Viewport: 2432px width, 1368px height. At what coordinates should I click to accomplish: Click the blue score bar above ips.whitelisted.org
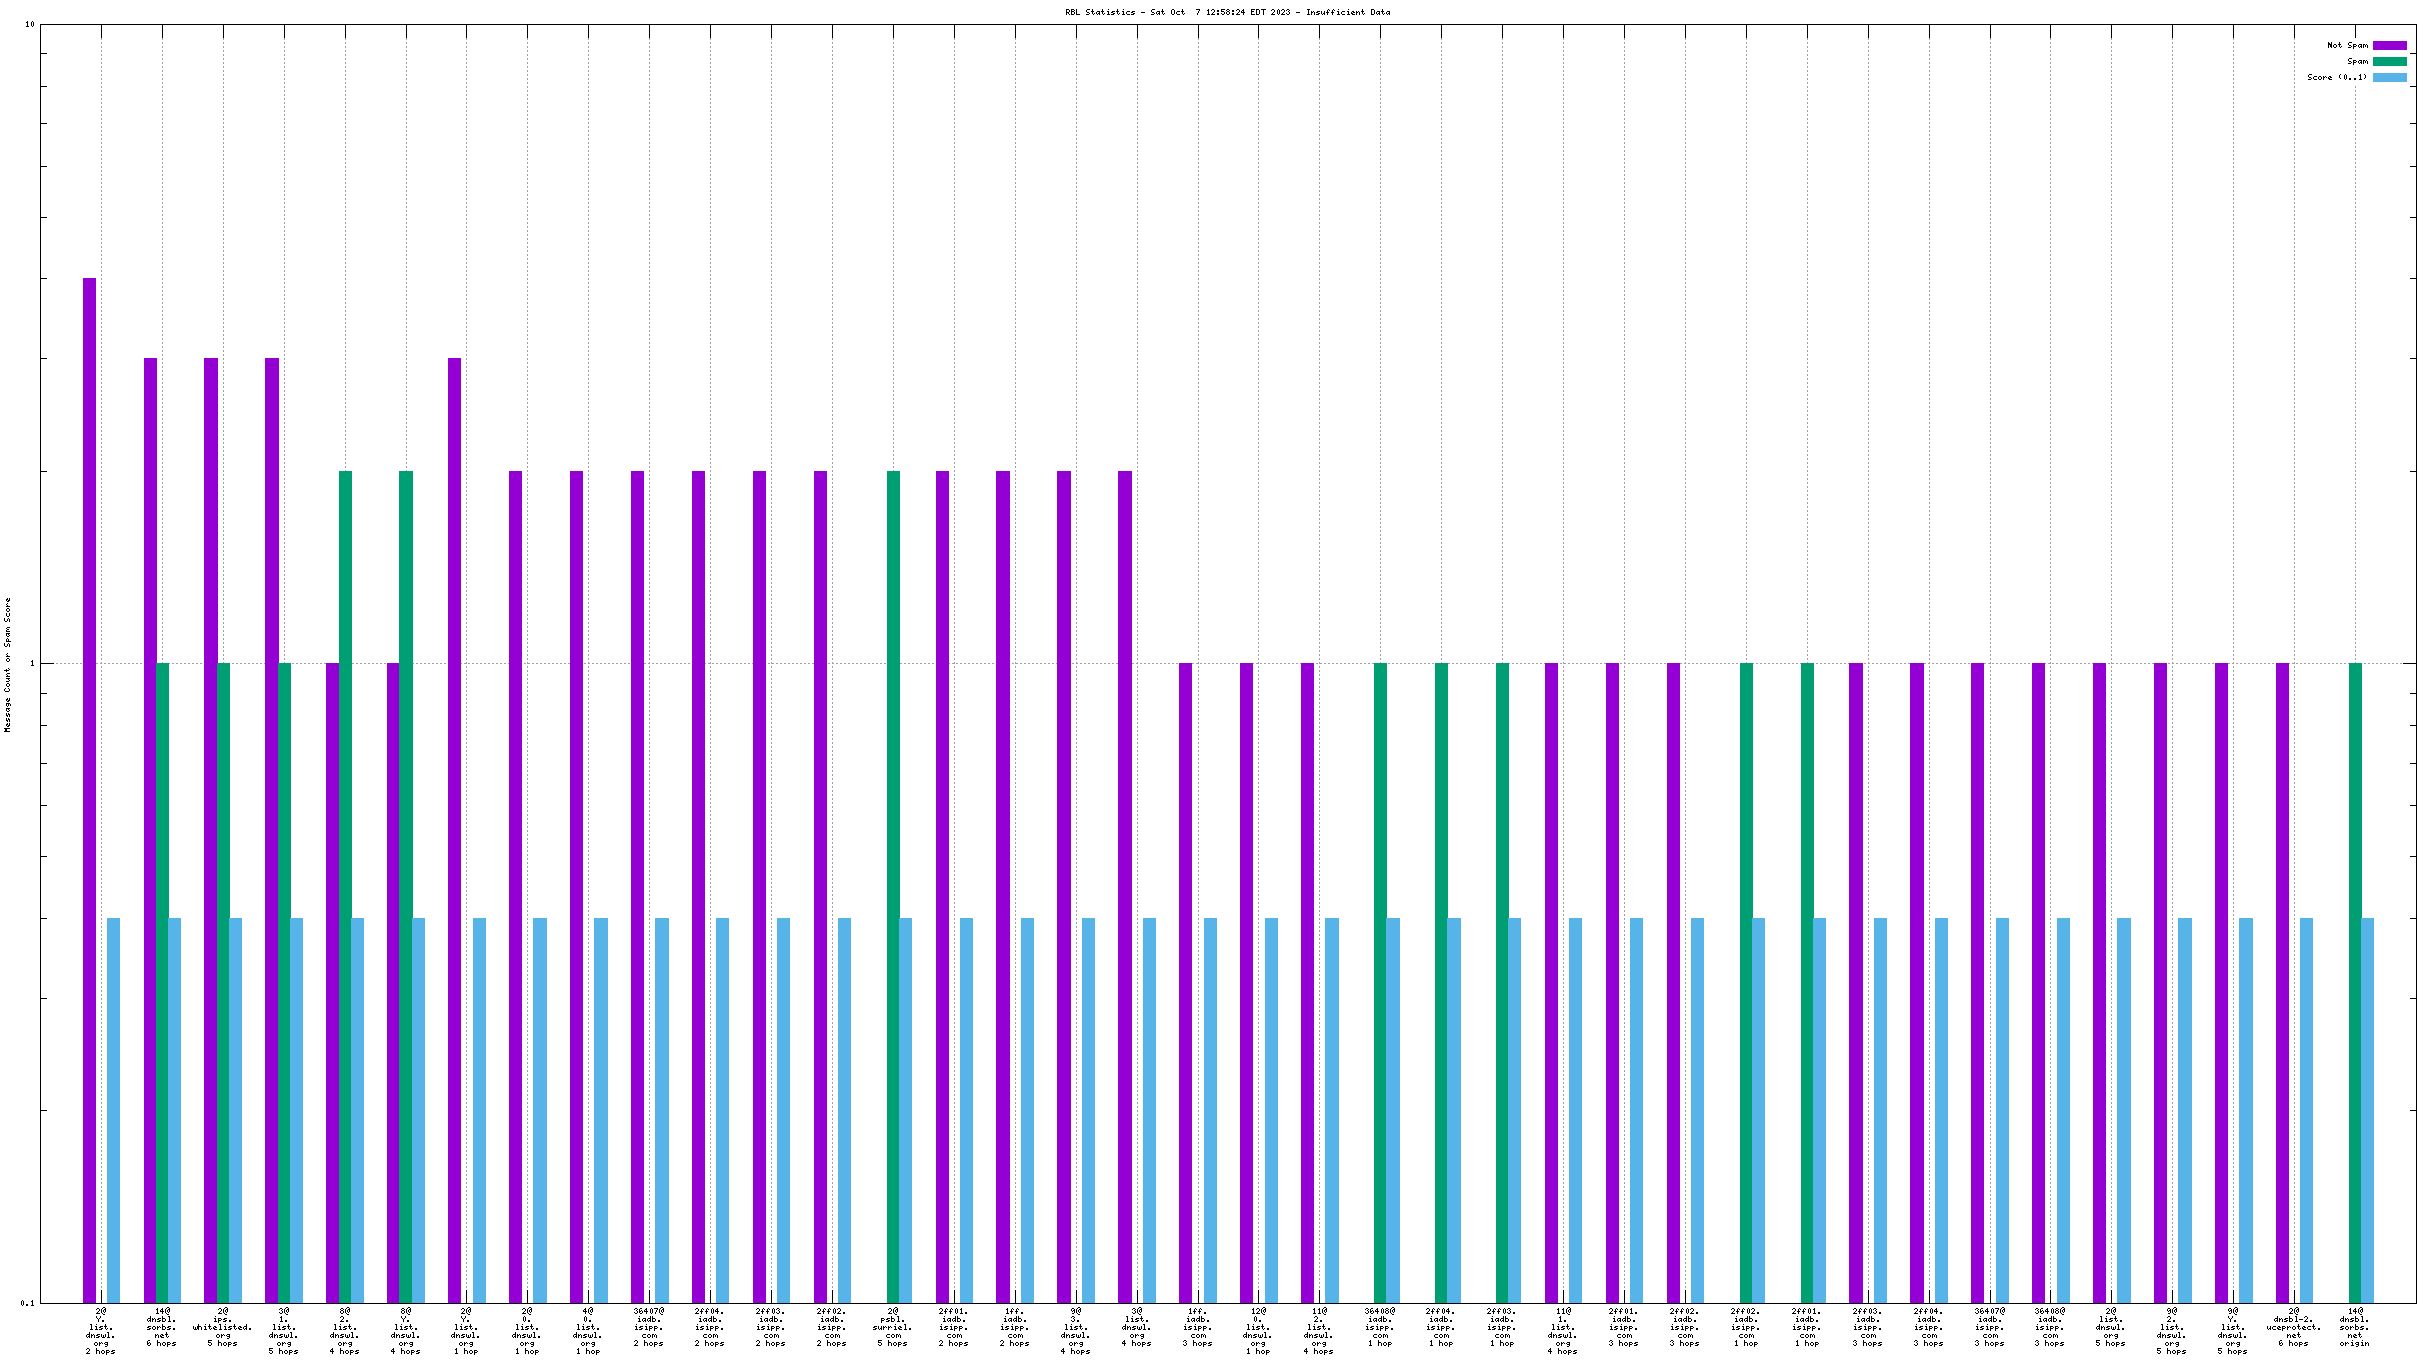[x=235, y=1110]
